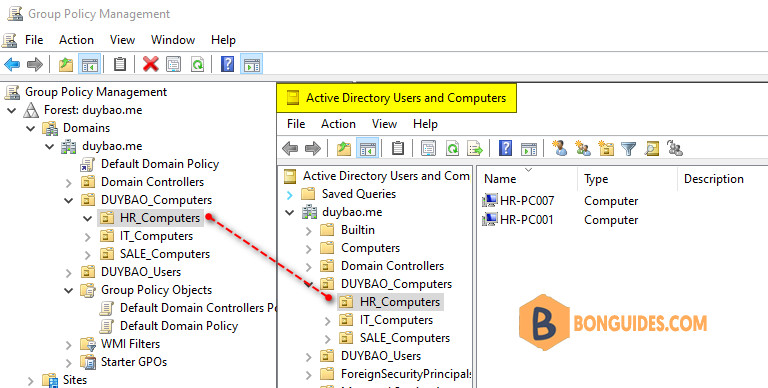Open View menu in Group Policy Management
The height and width of the screenshot is (388, 768).
(x=122, y=40)
